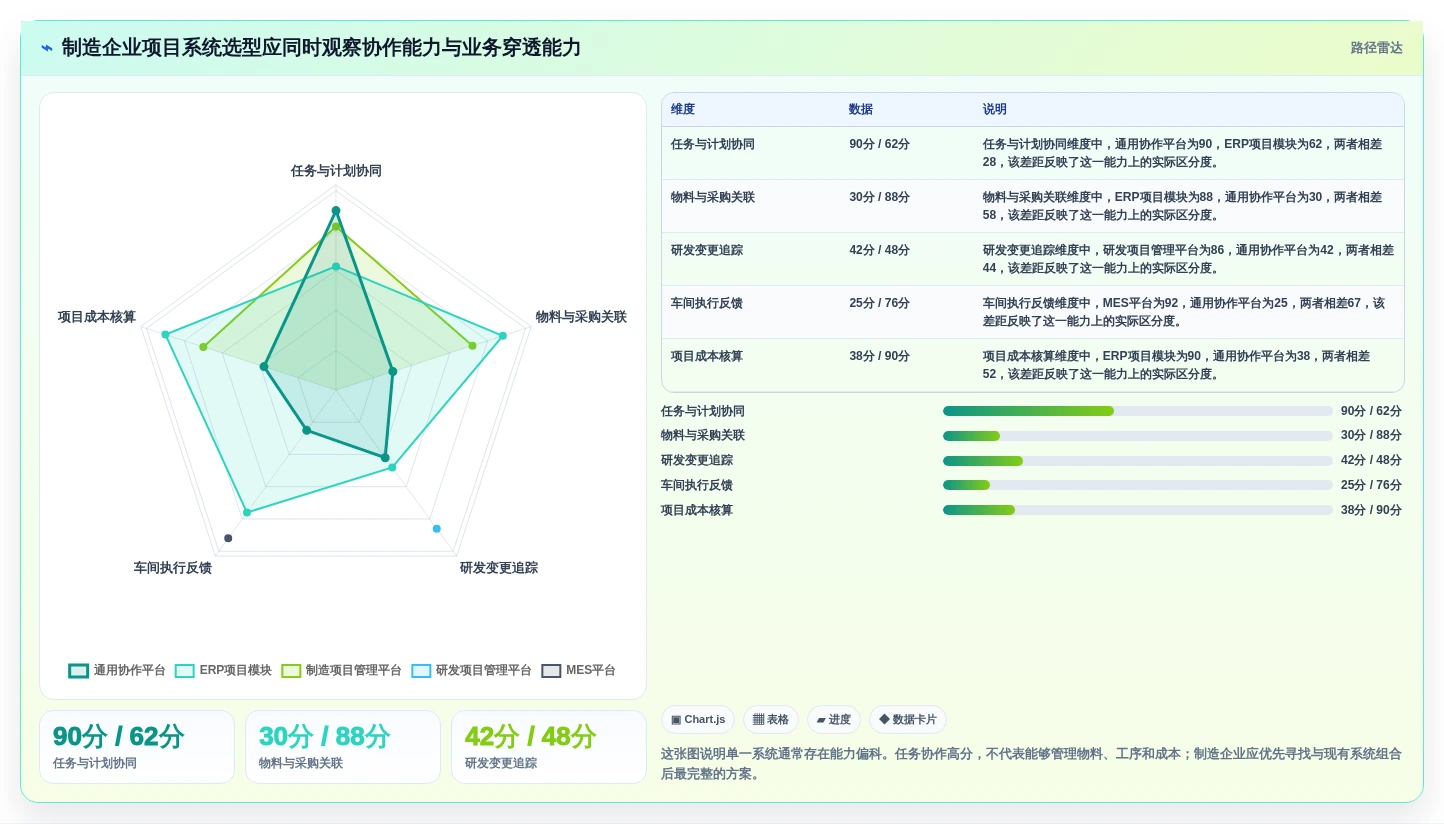The width and height of the screenshot is (1444, 824).
Task: Click the radar axis label 任务与计划协同
Action: [336, 171]
